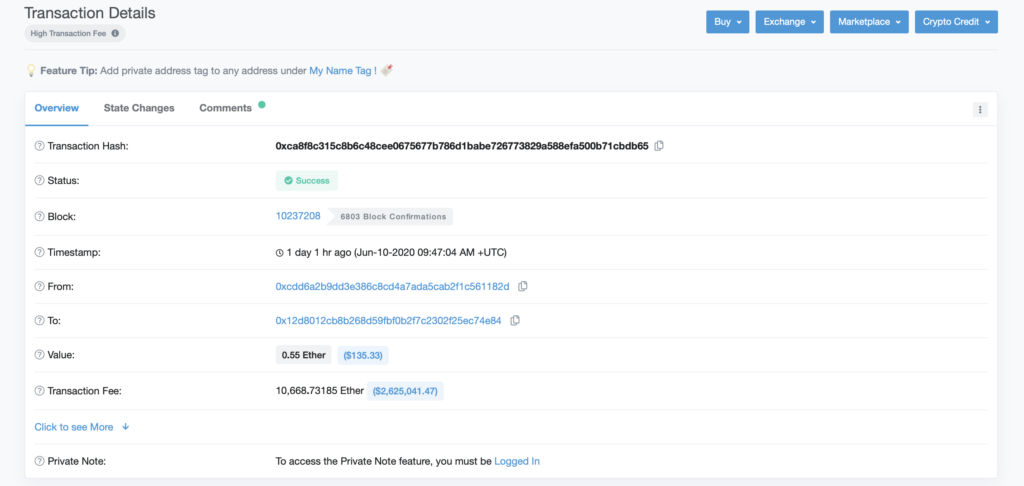1024x486 pixels.
Task: Open the Buy dropdown
Action: pos(728,22)
